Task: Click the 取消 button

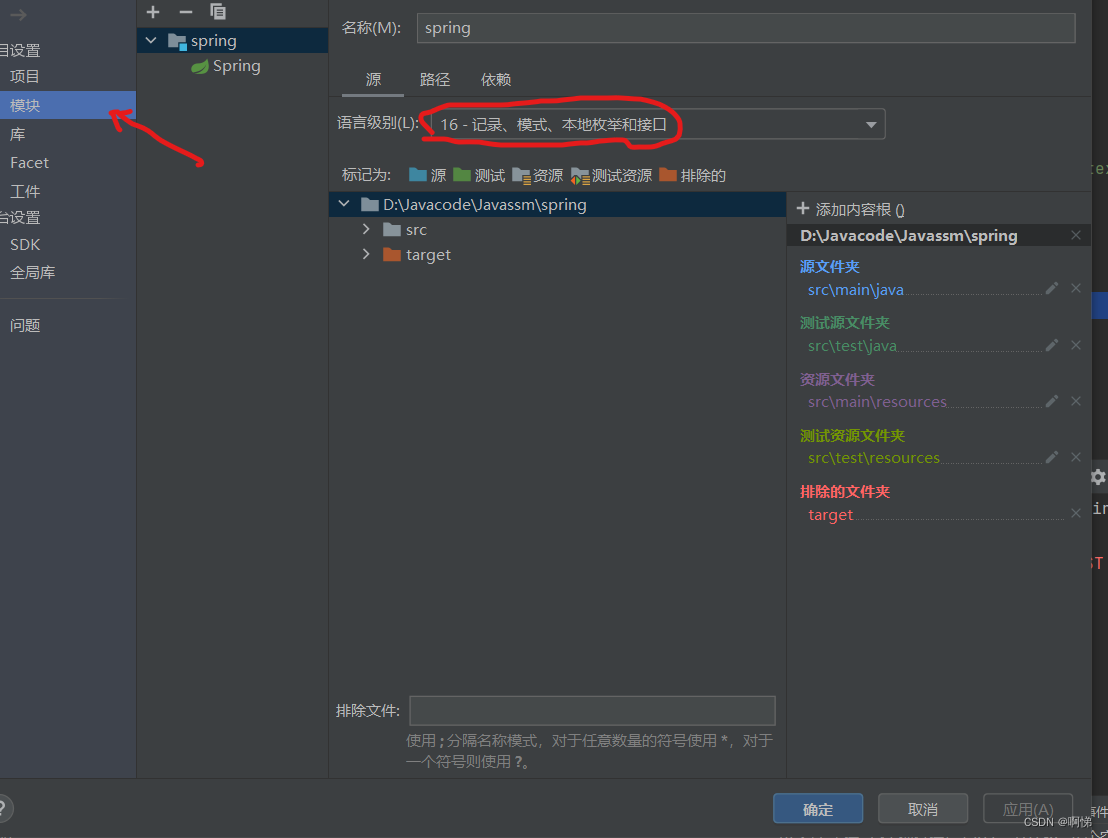Action: click(x=922, y=808)
